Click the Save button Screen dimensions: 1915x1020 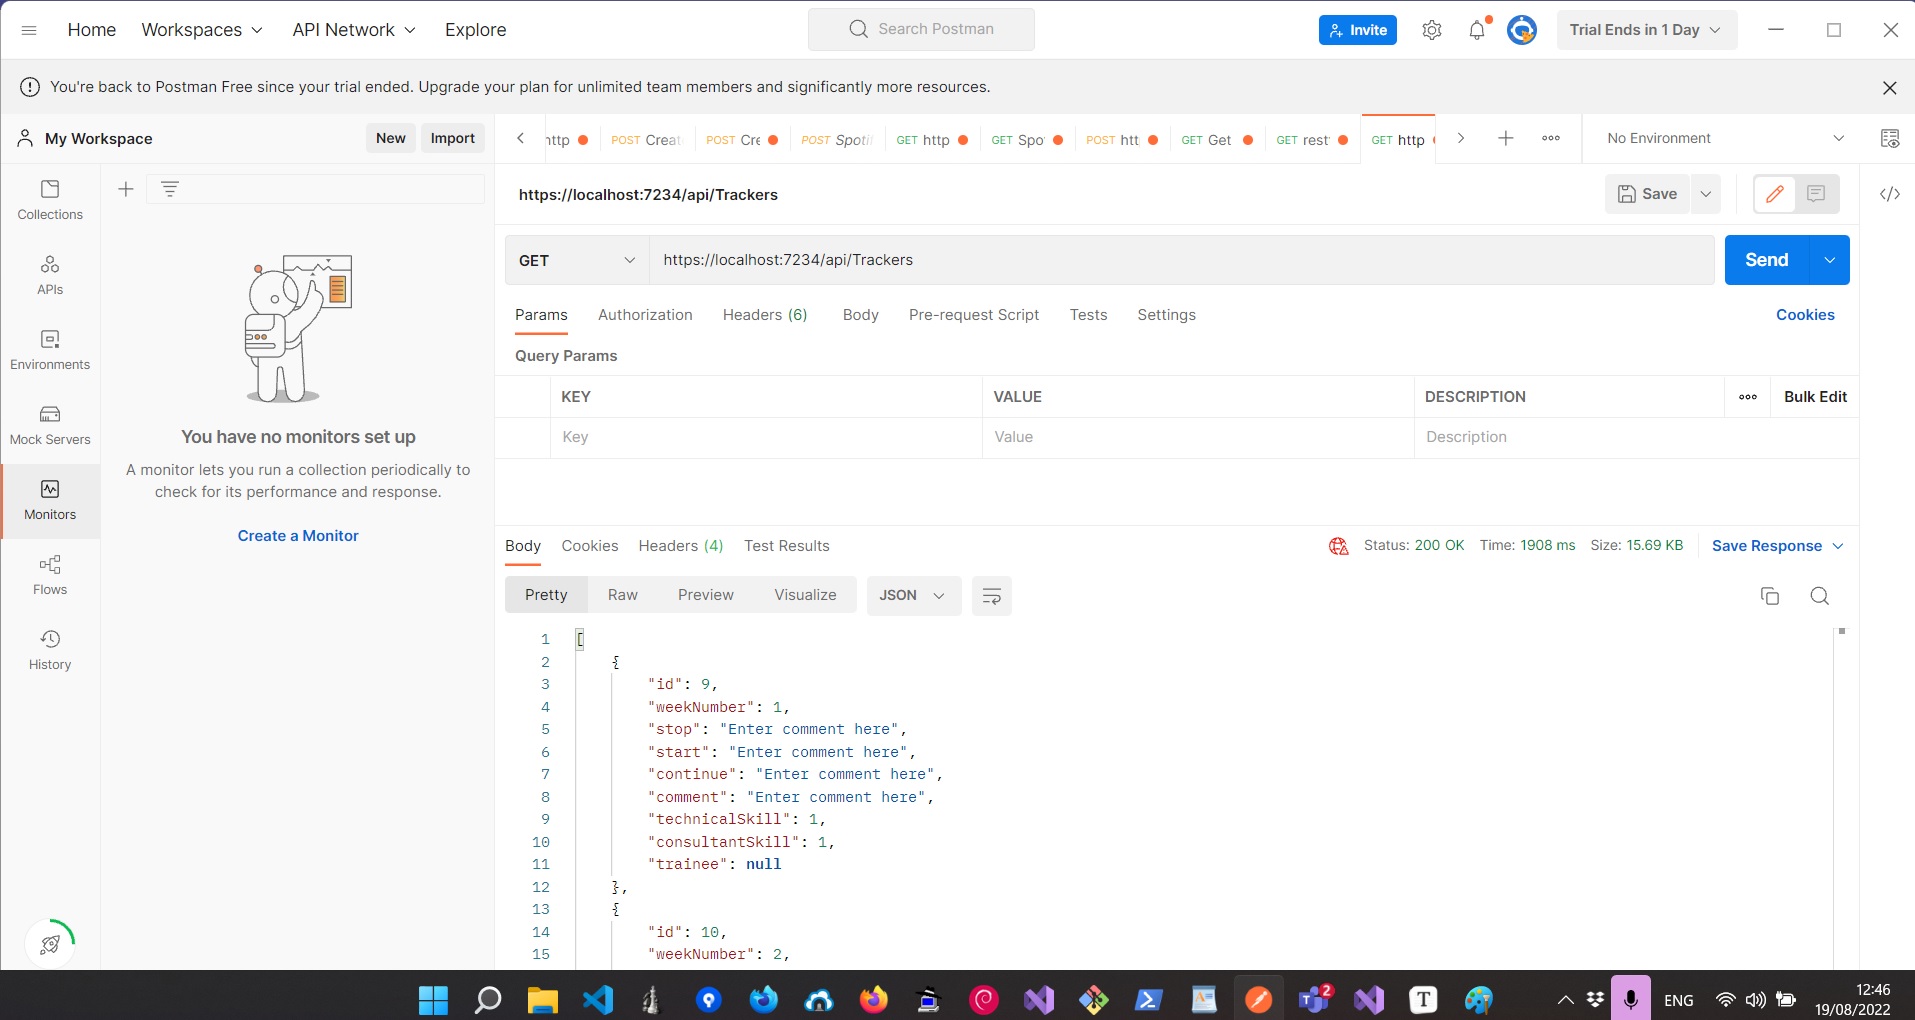[1648, 194]
